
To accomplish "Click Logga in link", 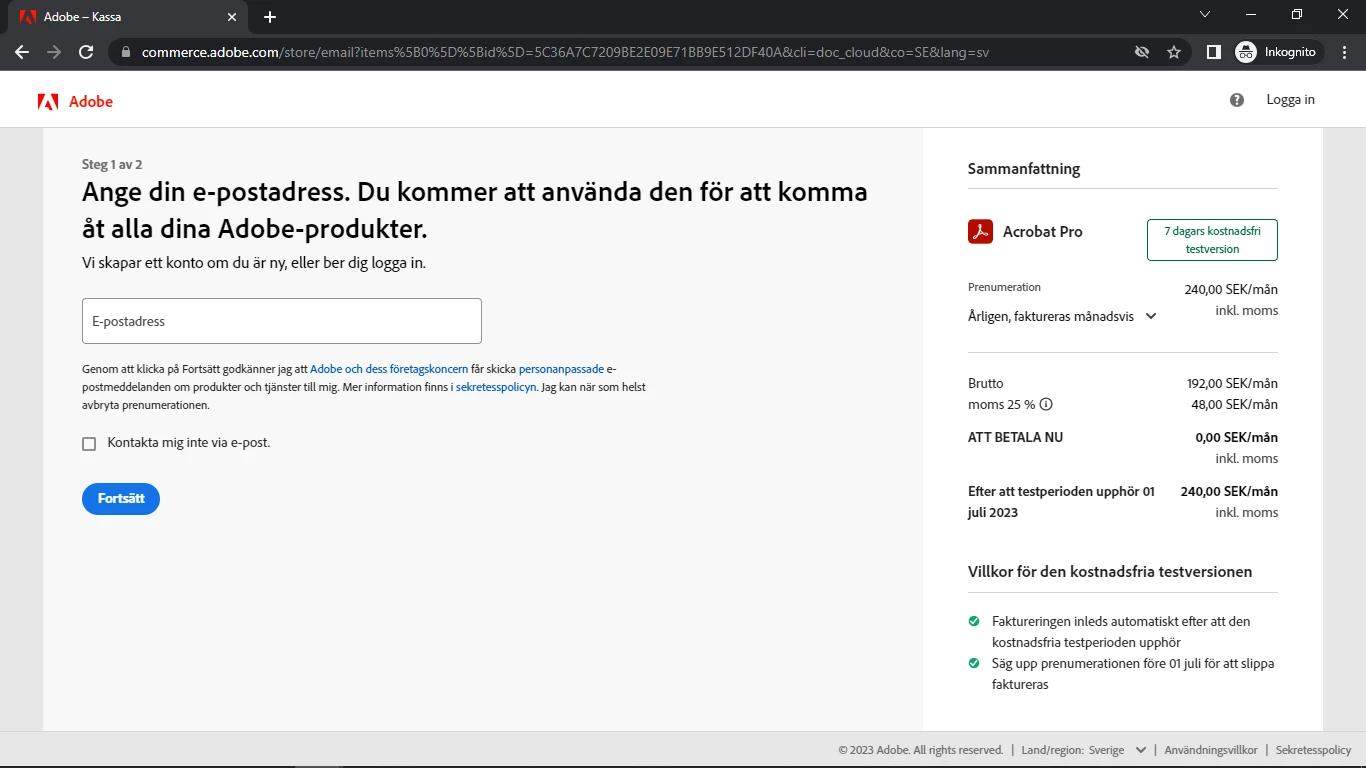I will pos(1290,100).
